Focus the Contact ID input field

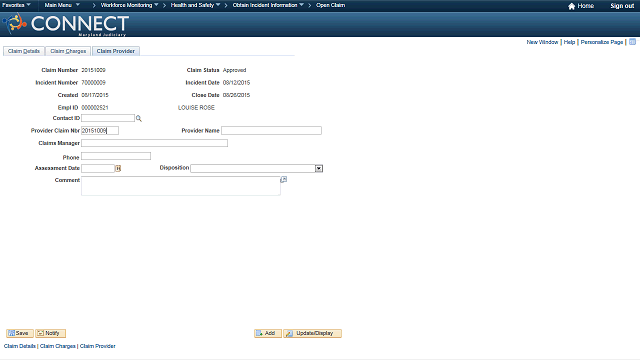(x=108, y=118)
